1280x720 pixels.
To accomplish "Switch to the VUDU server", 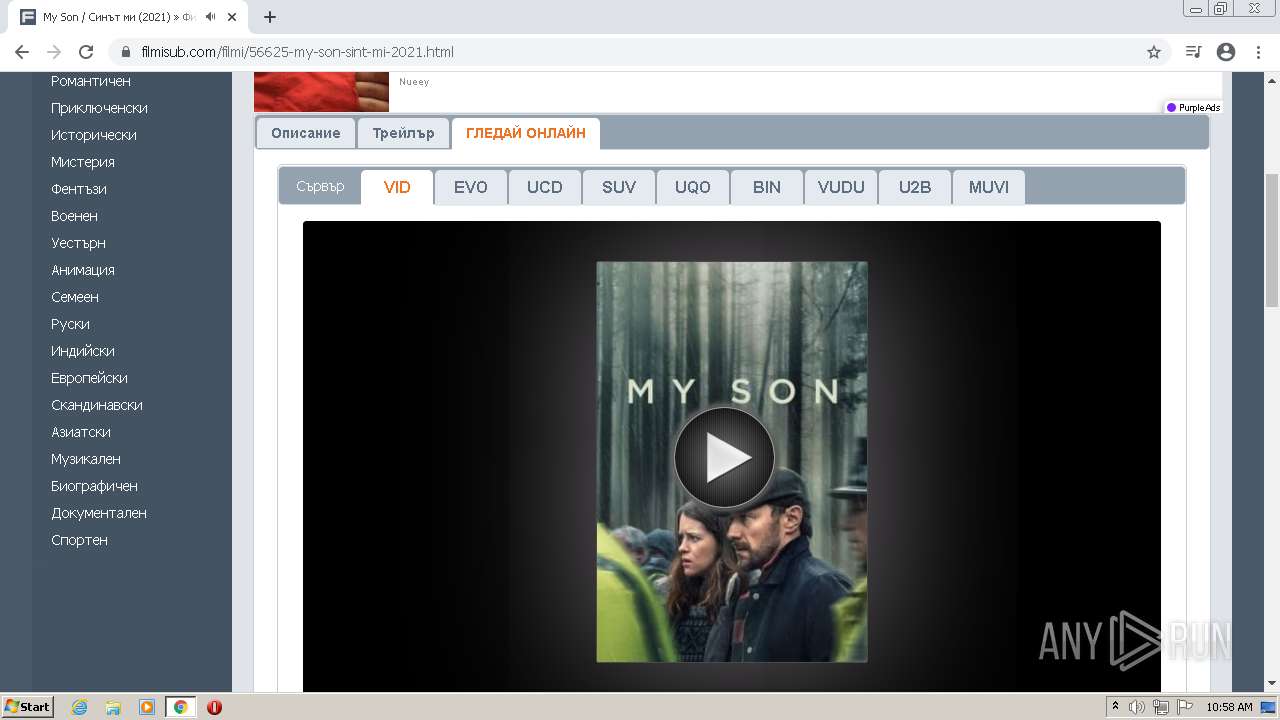I will 841,187.
